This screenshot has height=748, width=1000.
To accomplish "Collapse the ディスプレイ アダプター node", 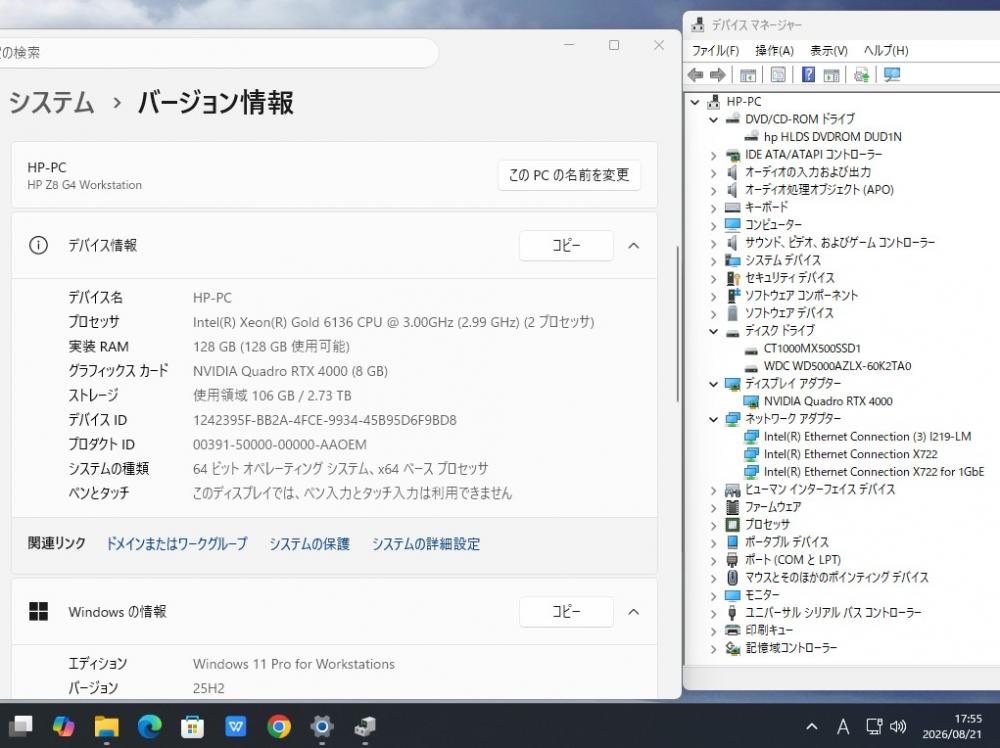I will pos(714,384).
